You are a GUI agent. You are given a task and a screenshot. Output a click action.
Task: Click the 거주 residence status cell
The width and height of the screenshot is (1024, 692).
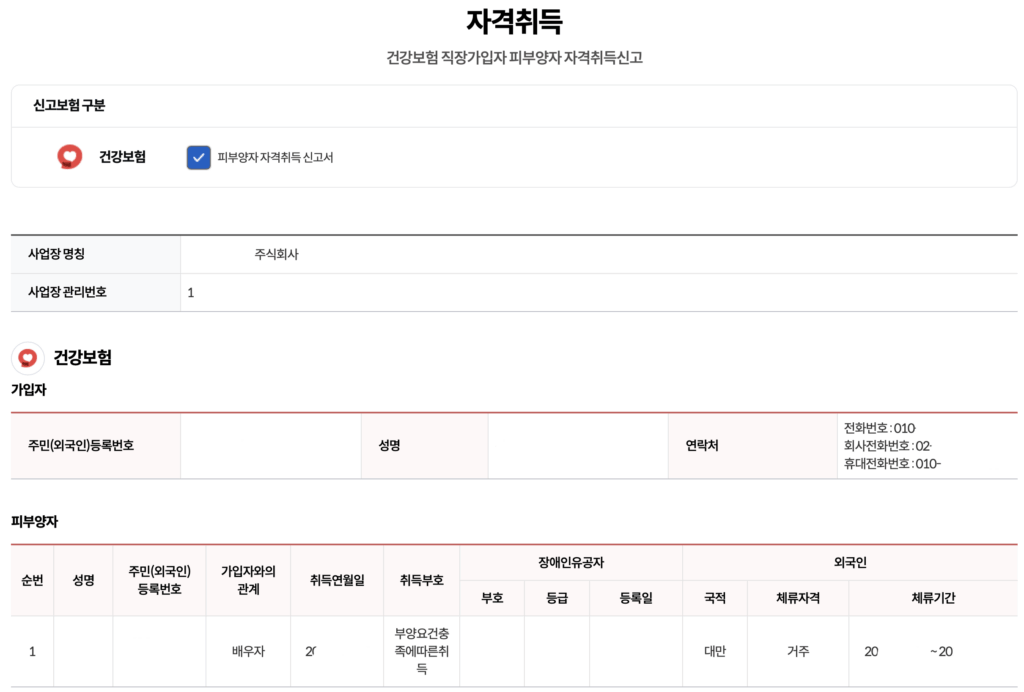[797, 651]
